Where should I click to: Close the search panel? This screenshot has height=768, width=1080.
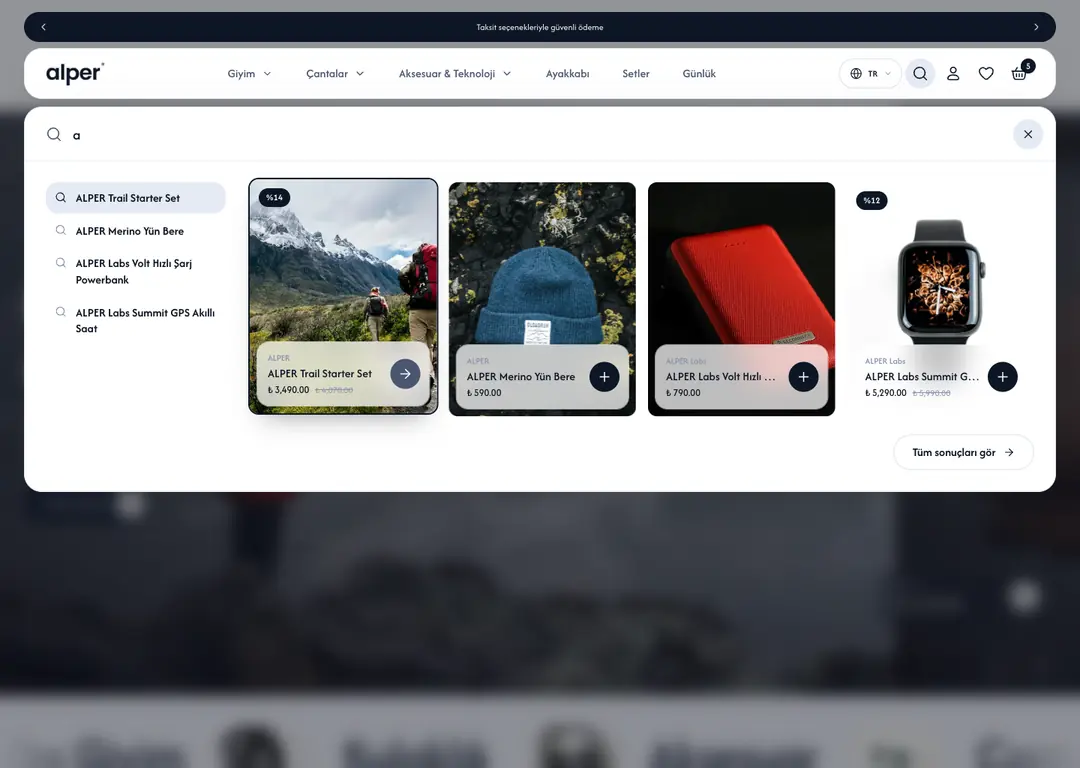point(1028,134)
